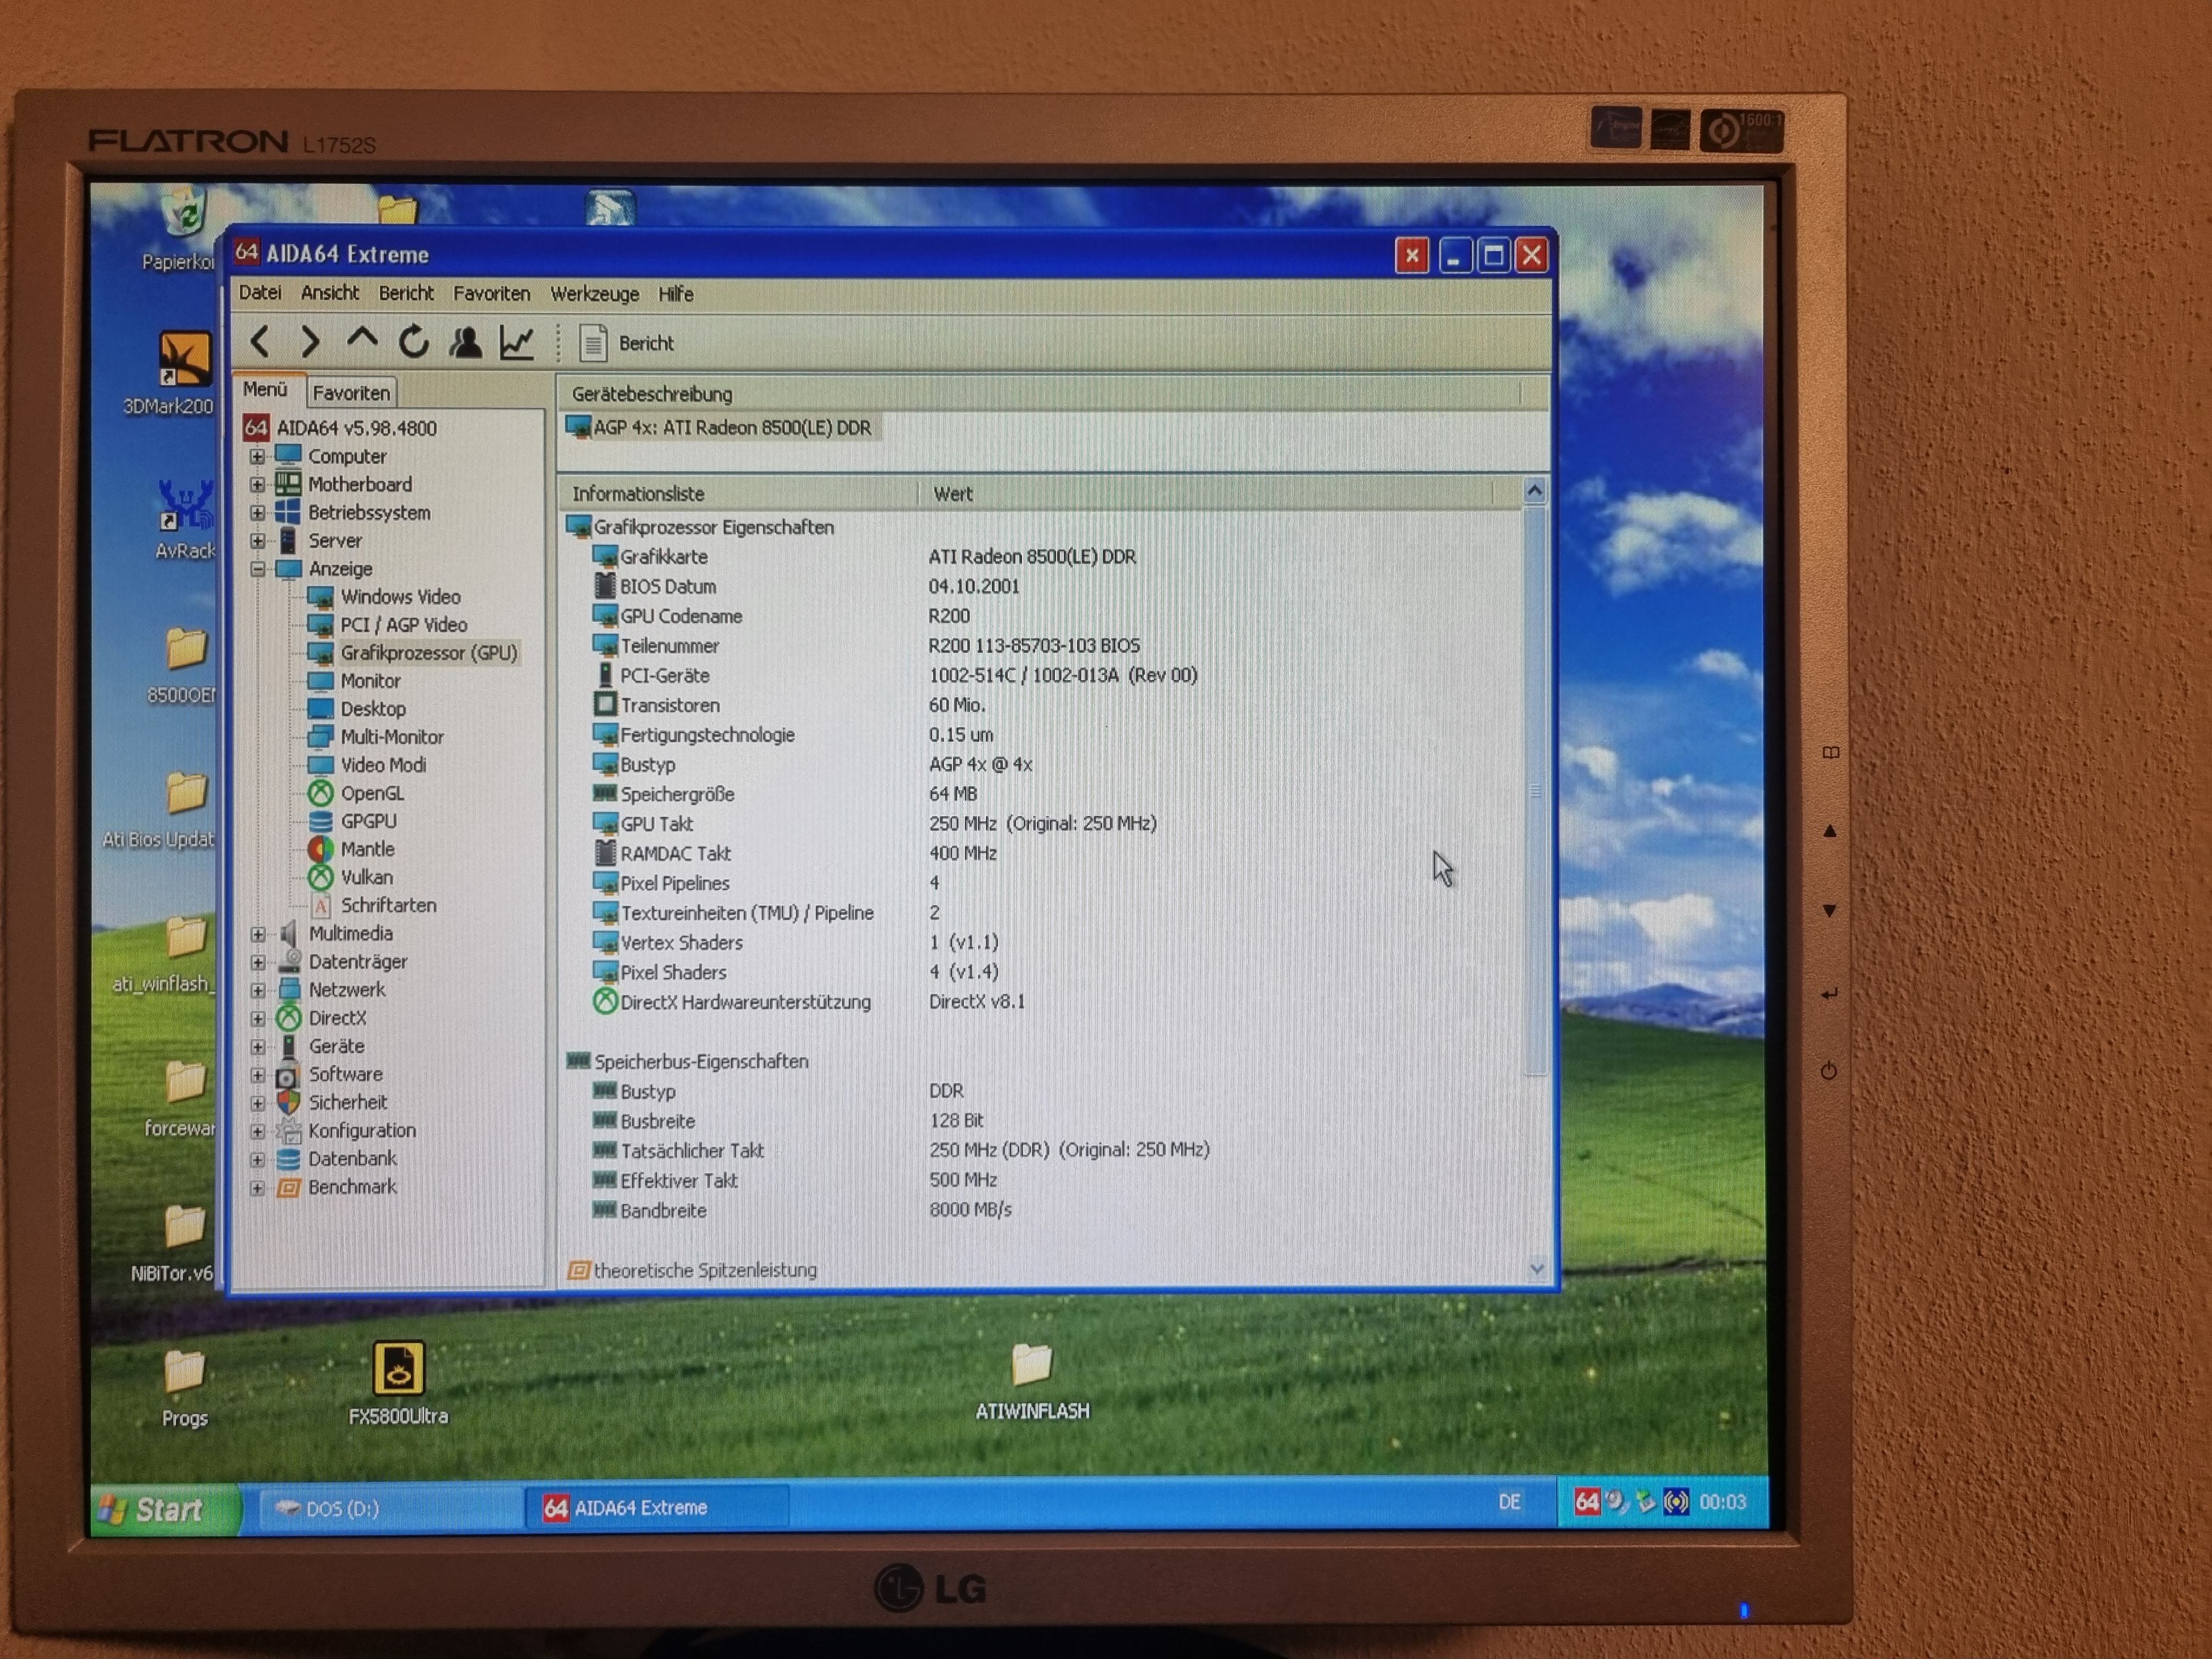This screenshot has width=2212, height=1659.
Task: Go forward with the right arrow toolbar icon
Action: tap(311, 342)
